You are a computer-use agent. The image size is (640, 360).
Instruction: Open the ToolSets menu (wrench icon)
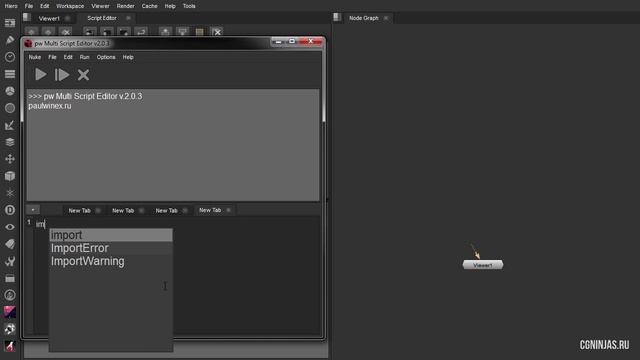(x=10, y=261)
